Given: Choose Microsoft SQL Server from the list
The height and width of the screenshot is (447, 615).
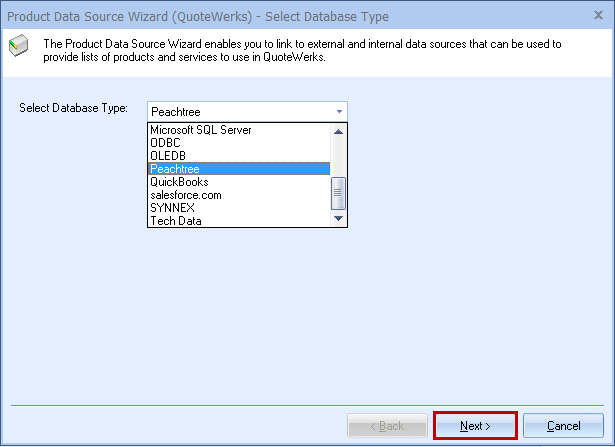Looking at the screenshot, I should pos(239,130).
